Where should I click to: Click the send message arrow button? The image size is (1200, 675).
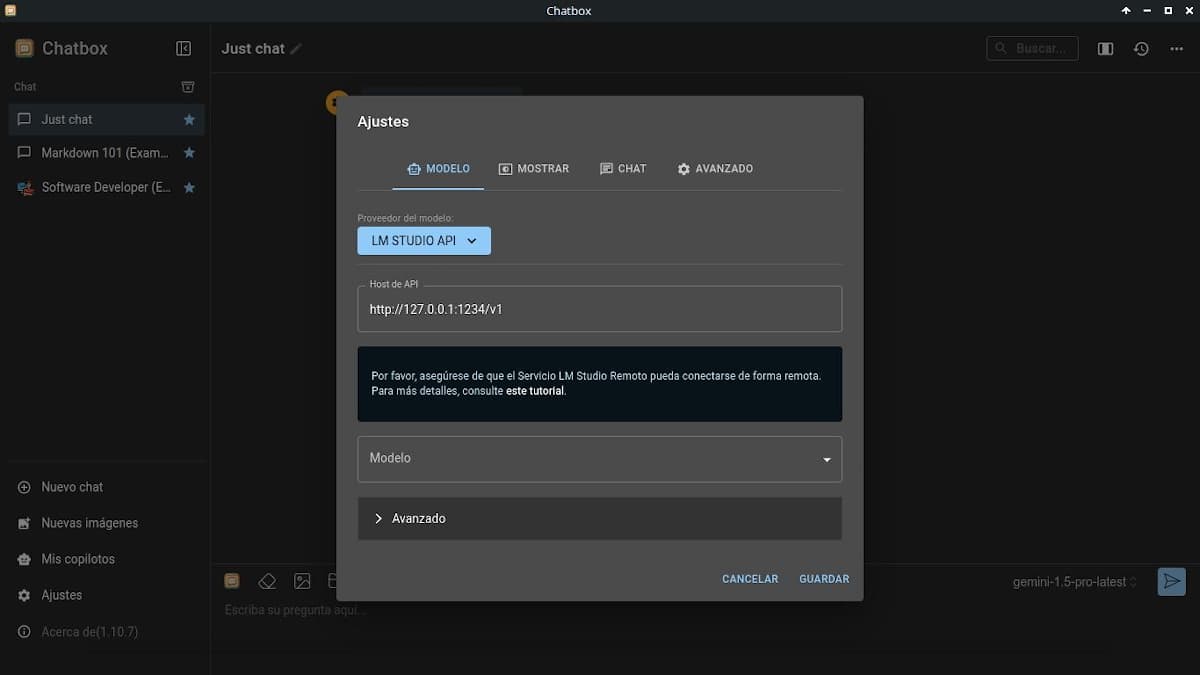1171,581
